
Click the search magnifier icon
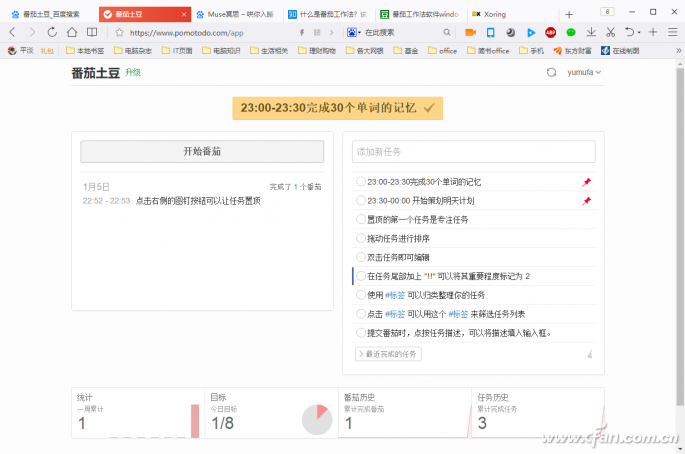tap(446, 32)
